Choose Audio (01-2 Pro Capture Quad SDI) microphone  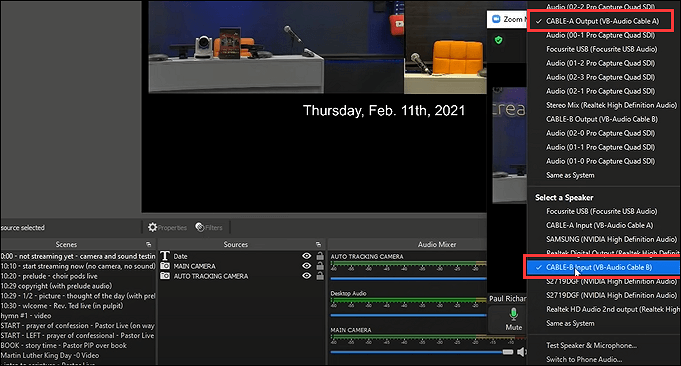600,63
